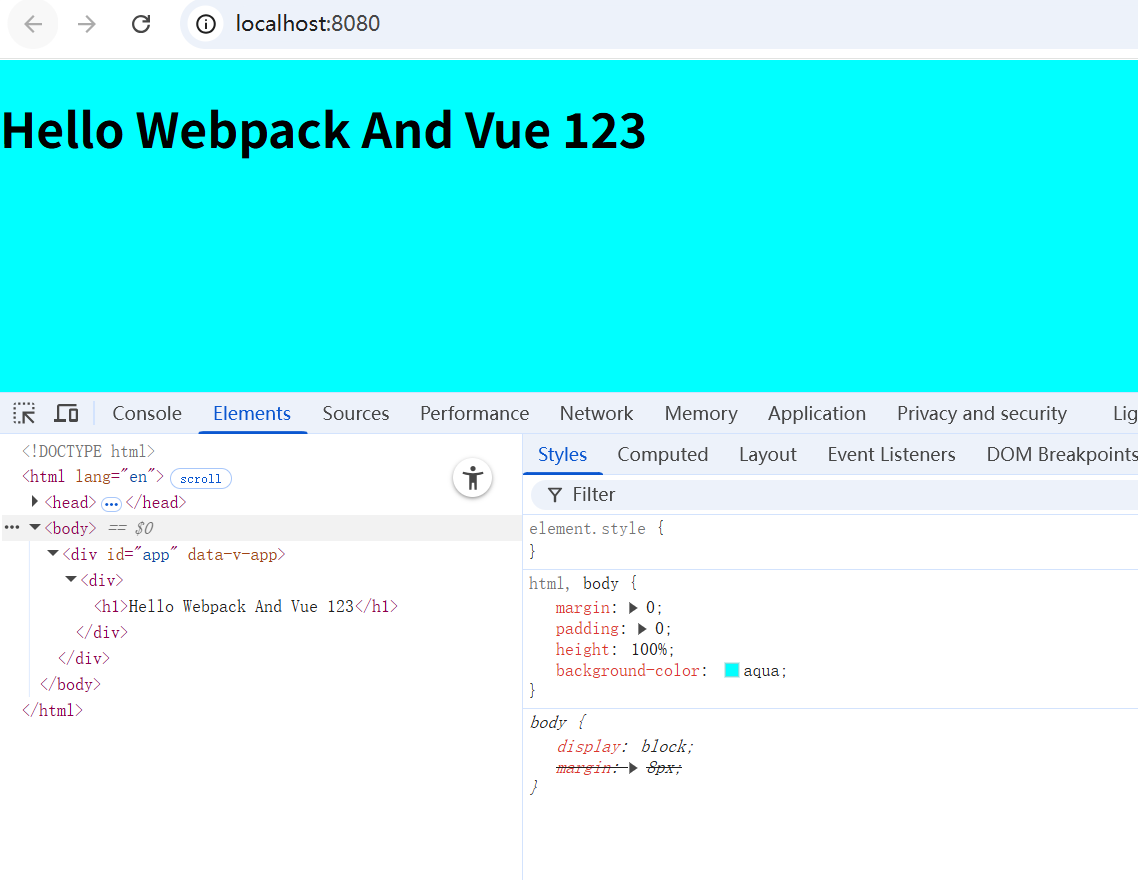Viewport: 1138px width, 880px height.
Task: Open the aqua color swatch picker
Action: pos(732,670)
